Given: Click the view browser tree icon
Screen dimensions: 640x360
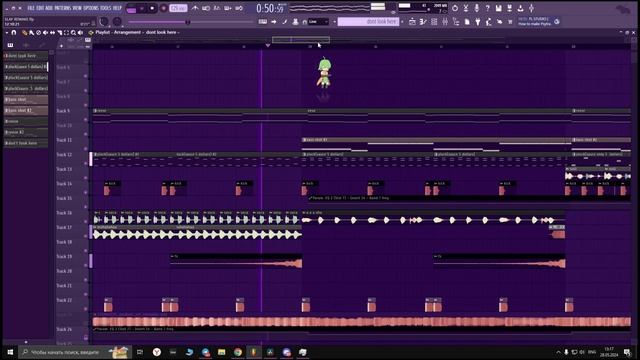Looking at the screenshot, I should click(x=456, y=22).
